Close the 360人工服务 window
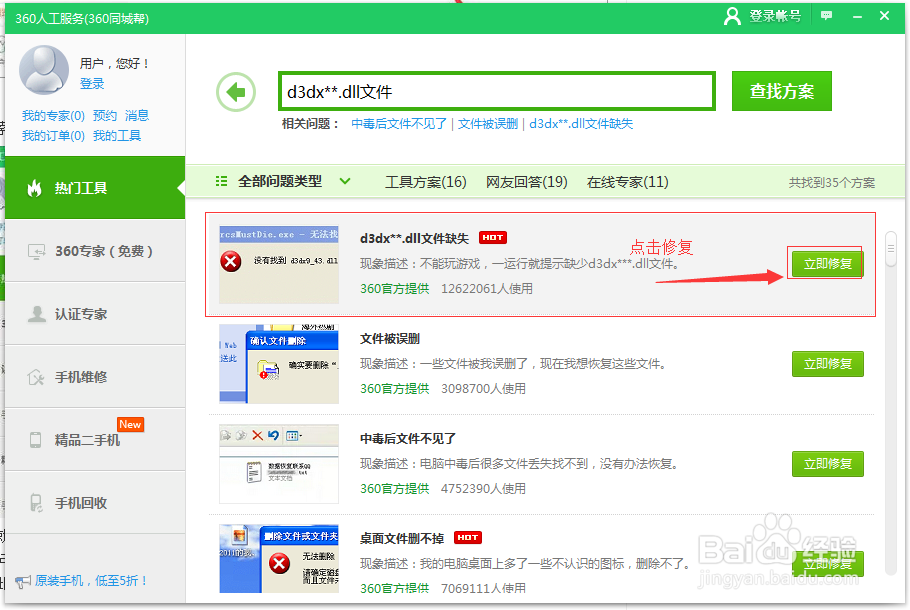Image resolution: width=910 pixels, height=610 pixels. [884, 16]
